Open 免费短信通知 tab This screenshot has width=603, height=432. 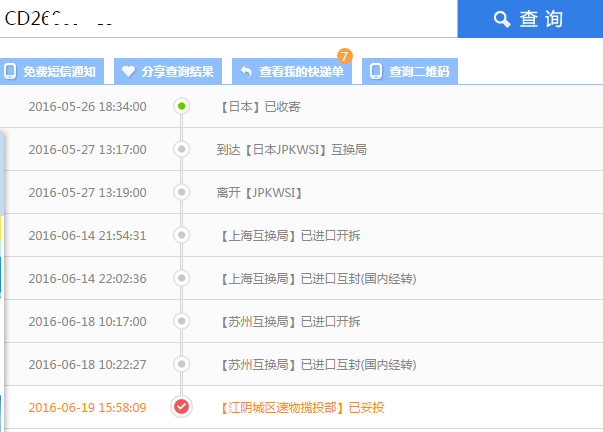click(52, 71)
